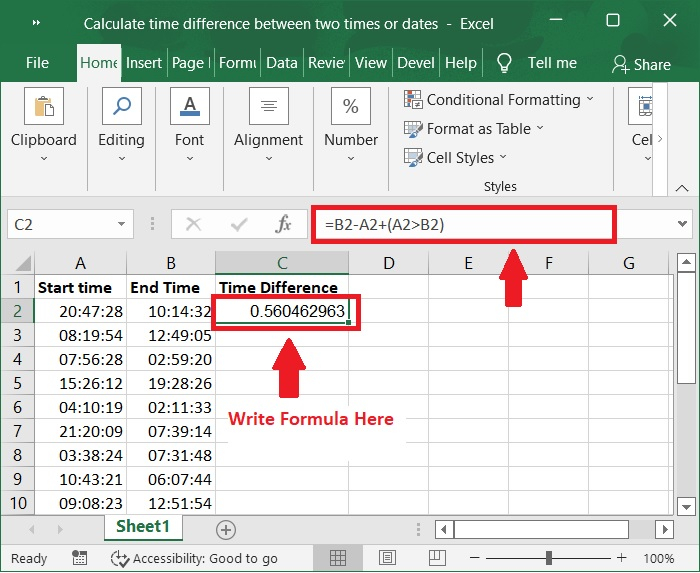The width and height of the screenshot is (700, 573).
Task: Click the Select All corner triangle
Action: point(23,263)
